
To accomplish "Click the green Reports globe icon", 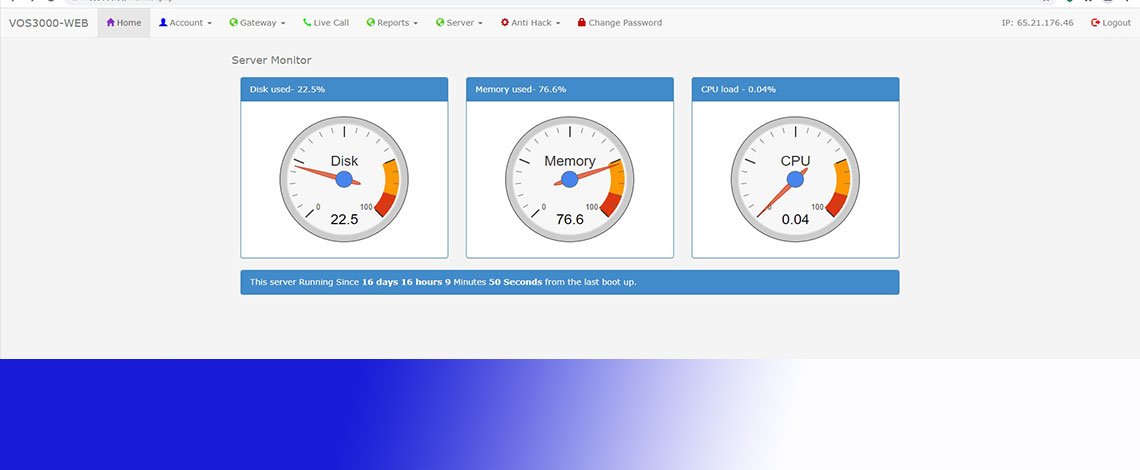I will pos(371,23).
